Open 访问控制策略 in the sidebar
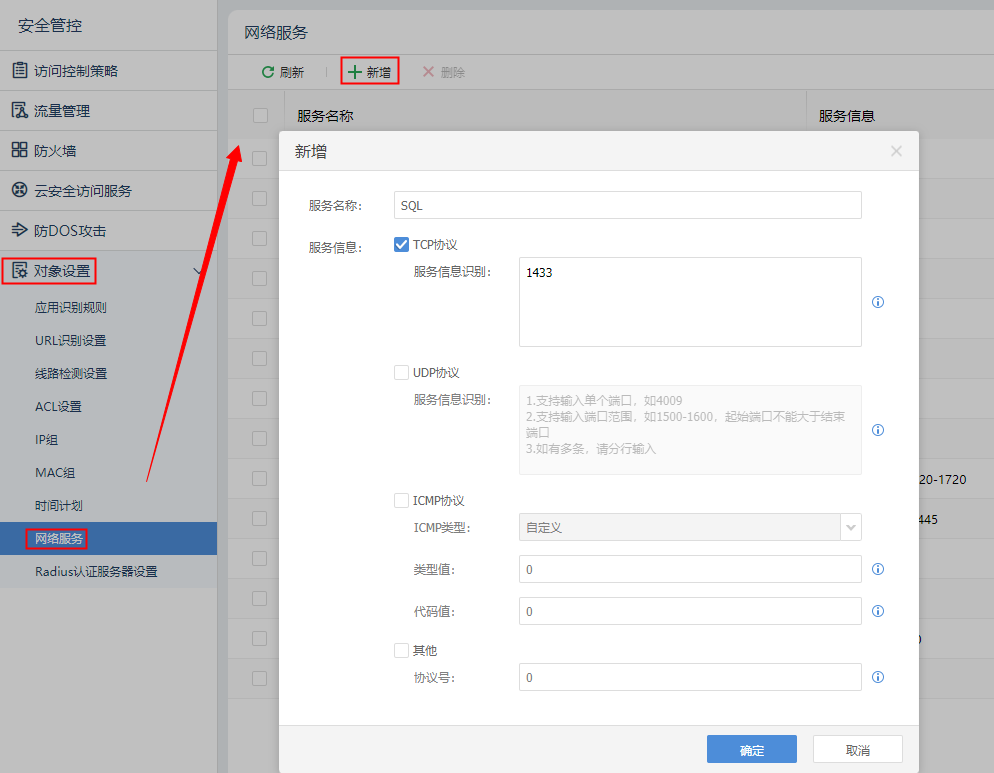 point(76,71)
